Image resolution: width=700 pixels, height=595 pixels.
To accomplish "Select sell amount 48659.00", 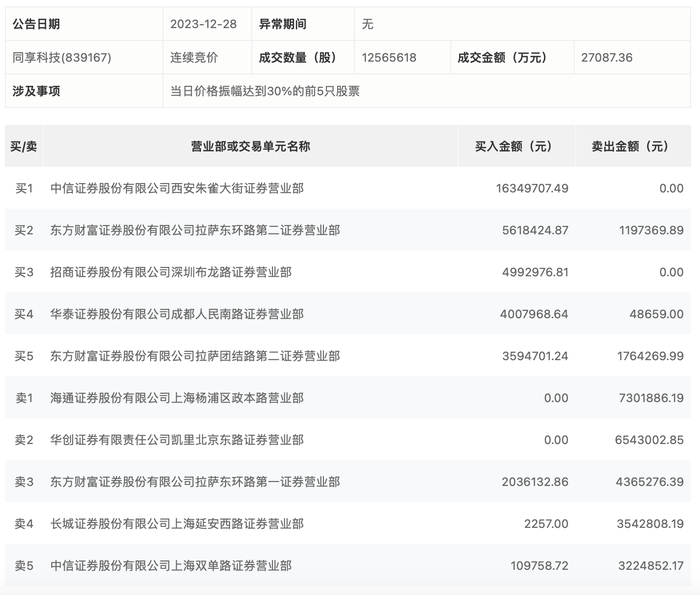I will pos(657,314).
